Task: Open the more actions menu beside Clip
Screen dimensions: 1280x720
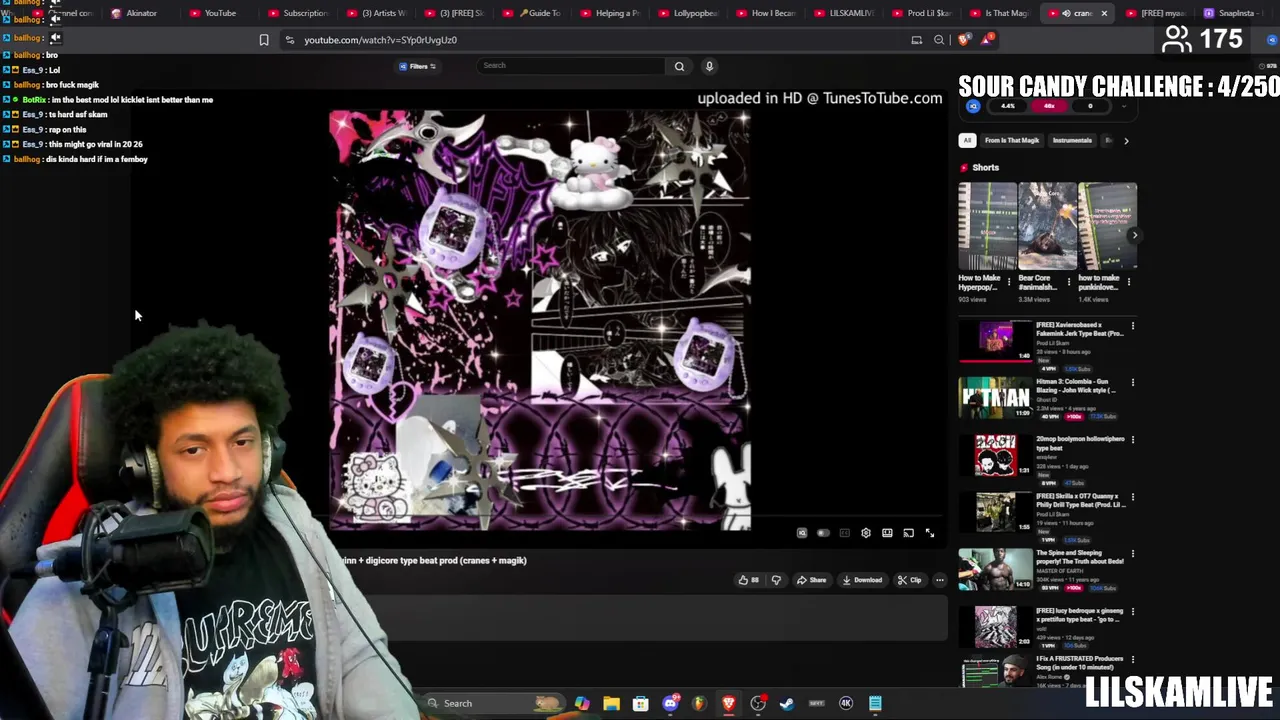Action: point(940,580)
